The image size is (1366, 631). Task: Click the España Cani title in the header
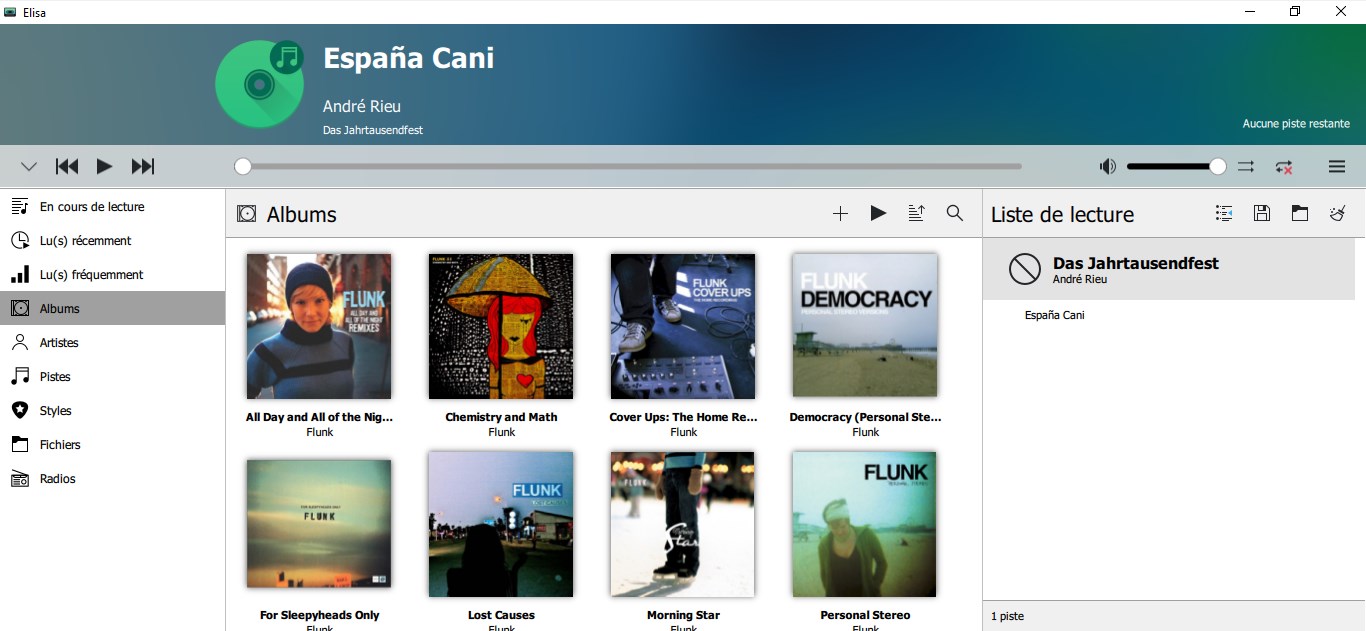click(x=408, y=58)
